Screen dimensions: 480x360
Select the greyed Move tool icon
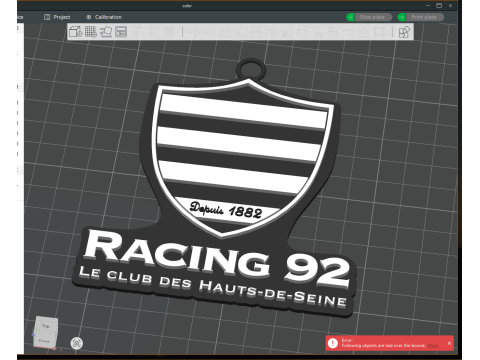[x=194, y=32]
